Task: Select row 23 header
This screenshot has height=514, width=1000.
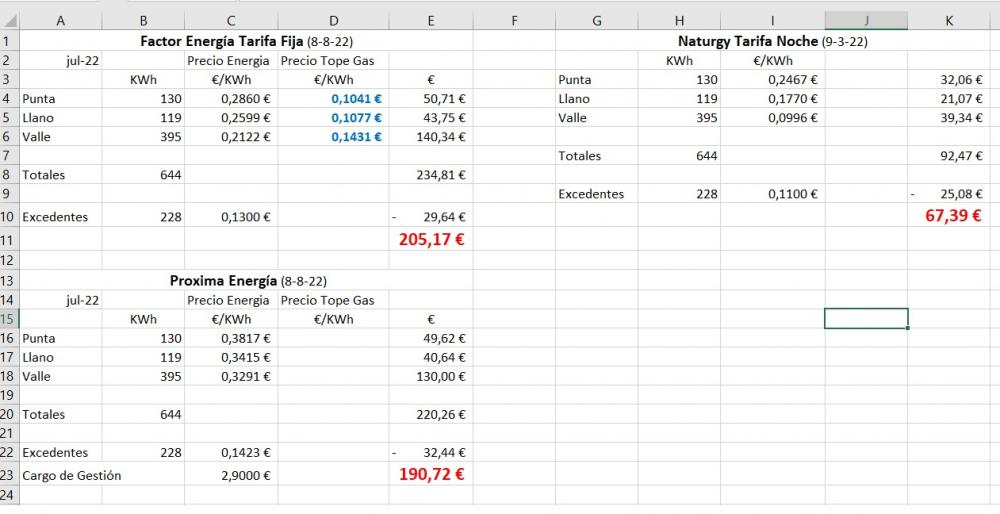Action: click(x=10, y=475)
